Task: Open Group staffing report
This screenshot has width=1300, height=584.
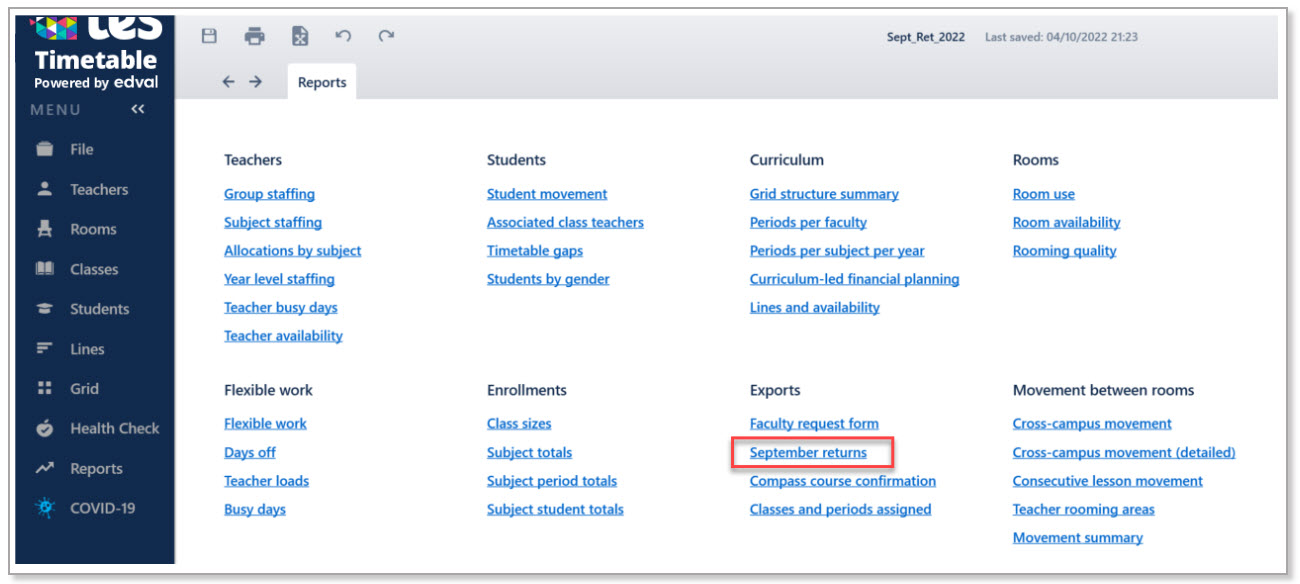Action: (269, 194)
